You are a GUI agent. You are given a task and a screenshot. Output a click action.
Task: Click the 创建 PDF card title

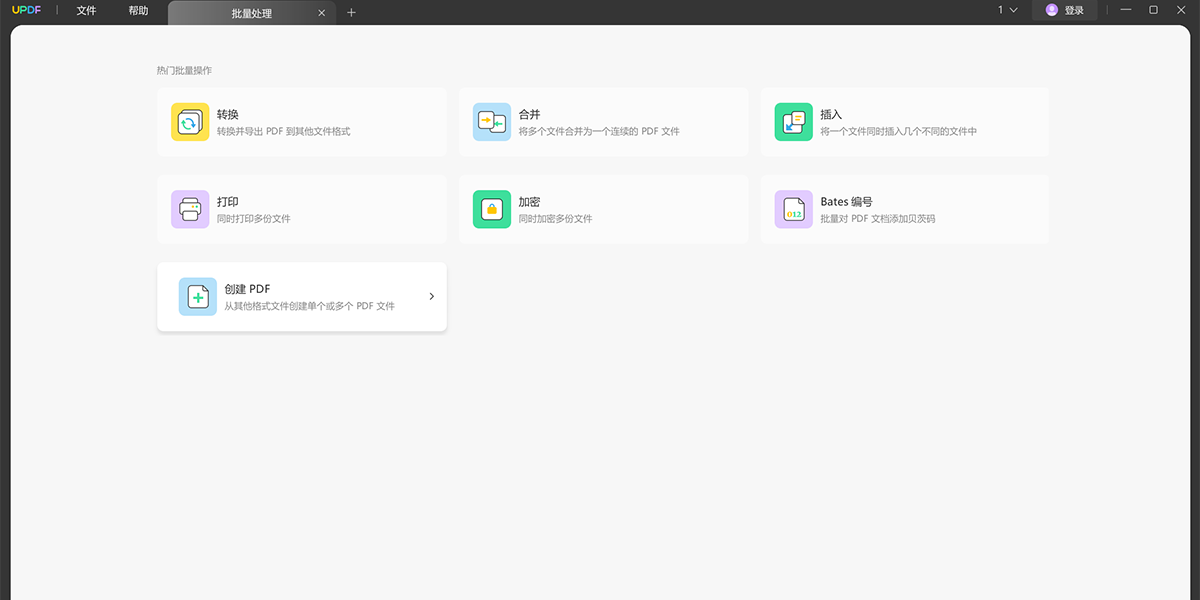248,289
